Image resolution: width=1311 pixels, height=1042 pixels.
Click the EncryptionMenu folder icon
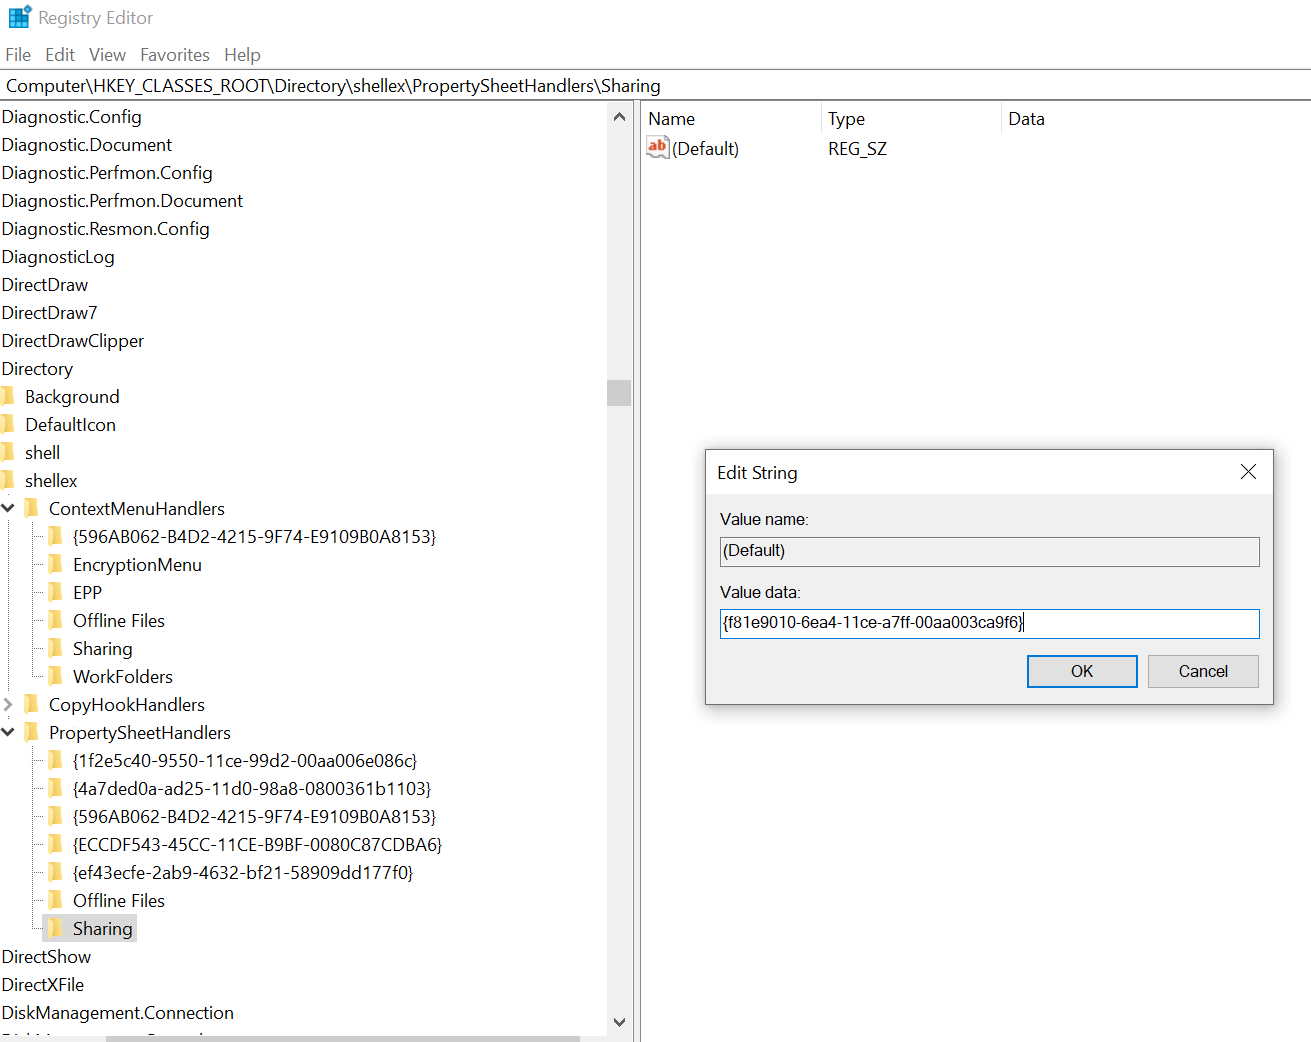tap(56, 564)
